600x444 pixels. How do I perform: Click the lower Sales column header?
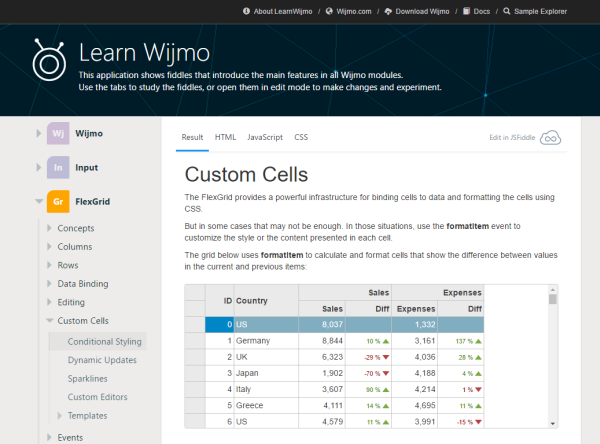tap(322, 309)
